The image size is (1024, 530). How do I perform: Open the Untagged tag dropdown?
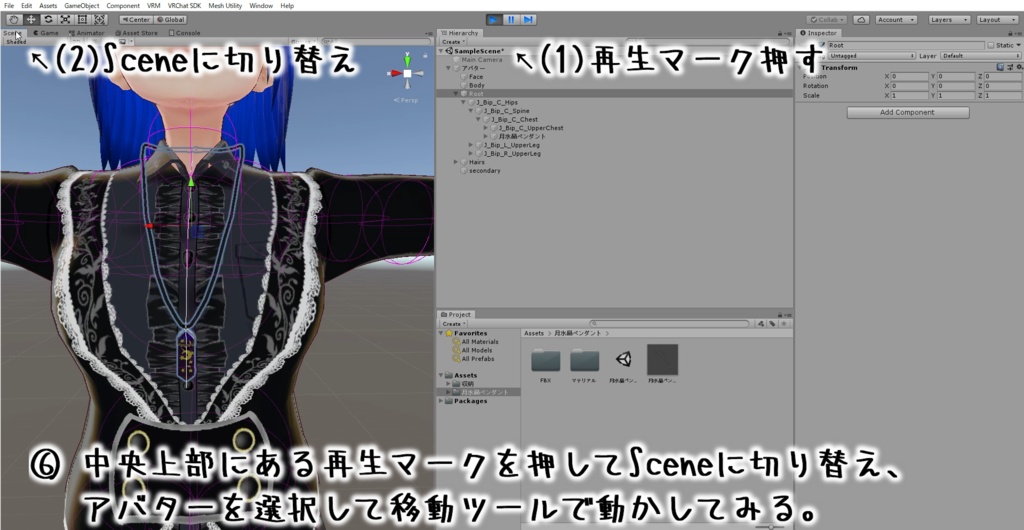click(871, 56)
